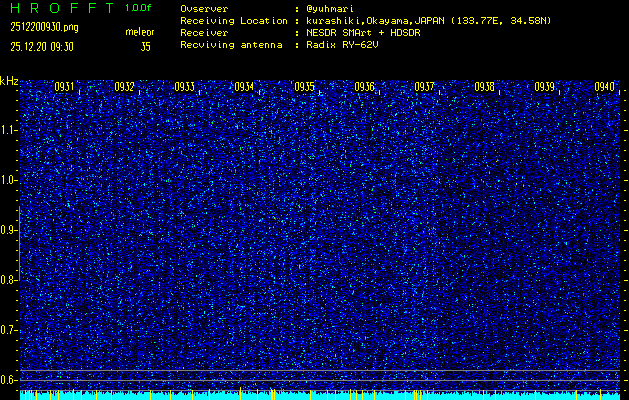
Task: Click the HROFFT title text
Action: point(58,8)
